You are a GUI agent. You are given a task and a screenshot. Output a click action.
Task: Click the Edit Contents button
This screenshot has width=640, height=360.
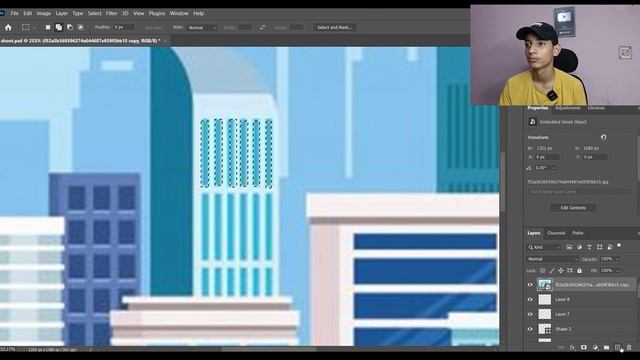click(x=573, y=208)
